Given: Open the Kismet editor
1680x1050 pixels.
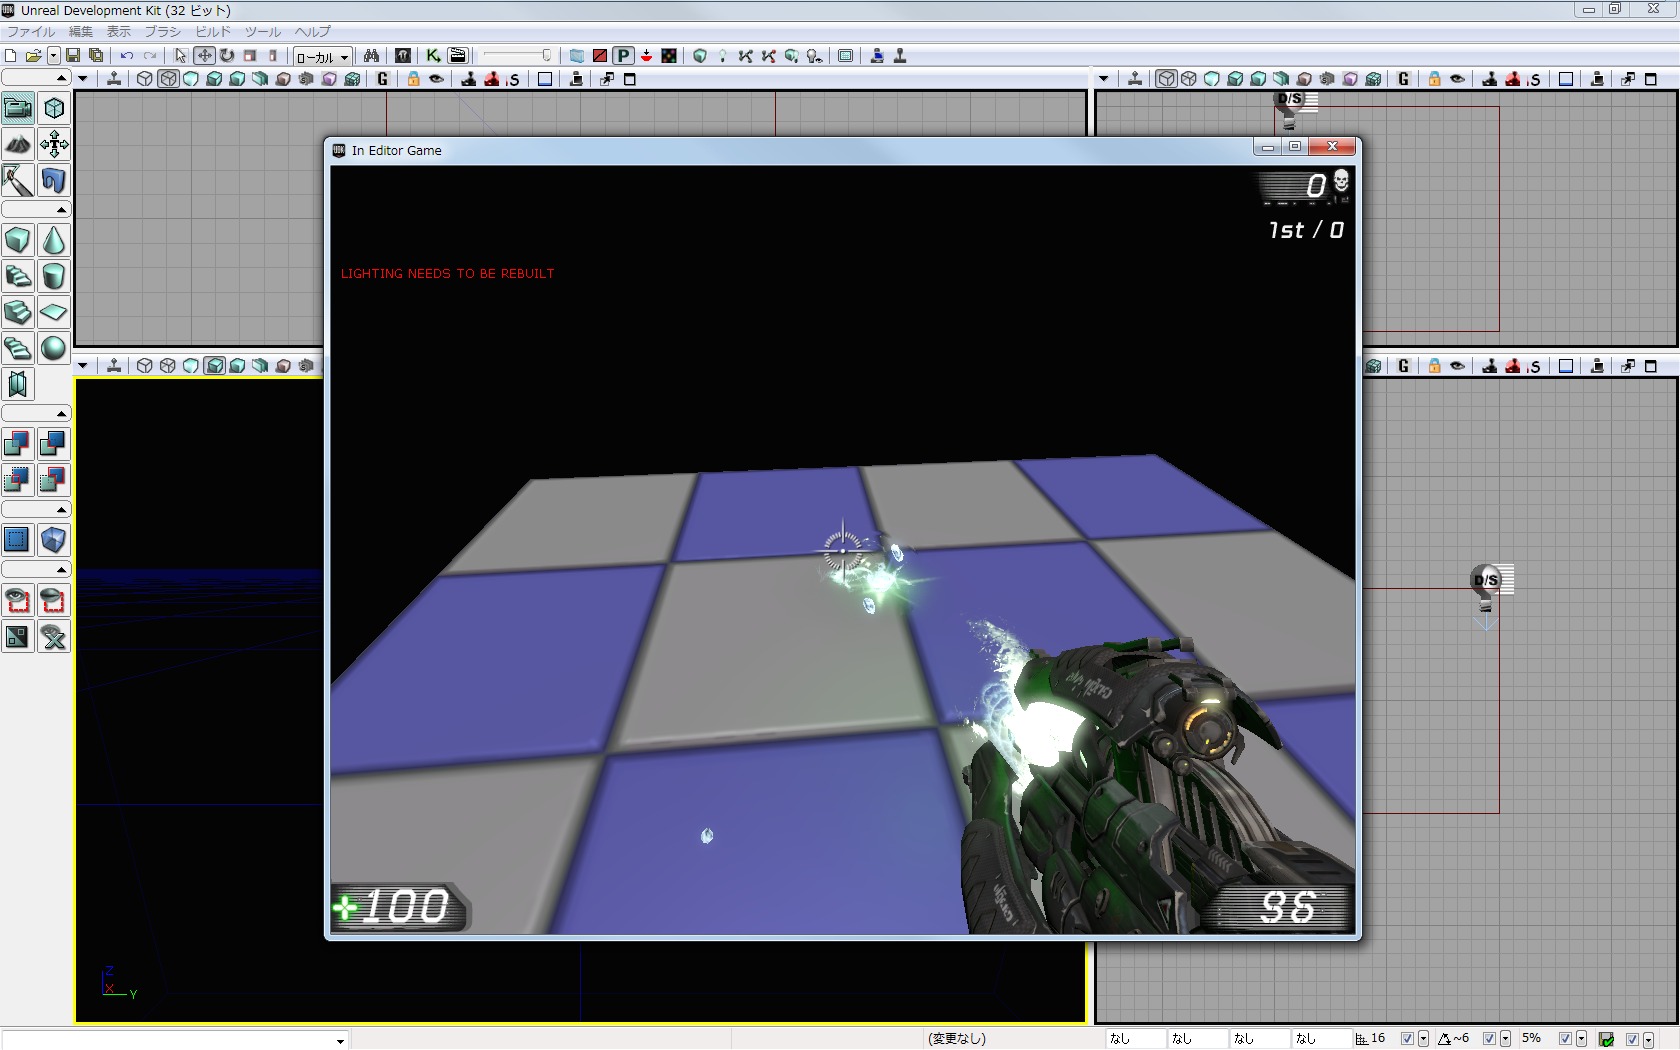Looking at the screenshot, I should [433, 56].
